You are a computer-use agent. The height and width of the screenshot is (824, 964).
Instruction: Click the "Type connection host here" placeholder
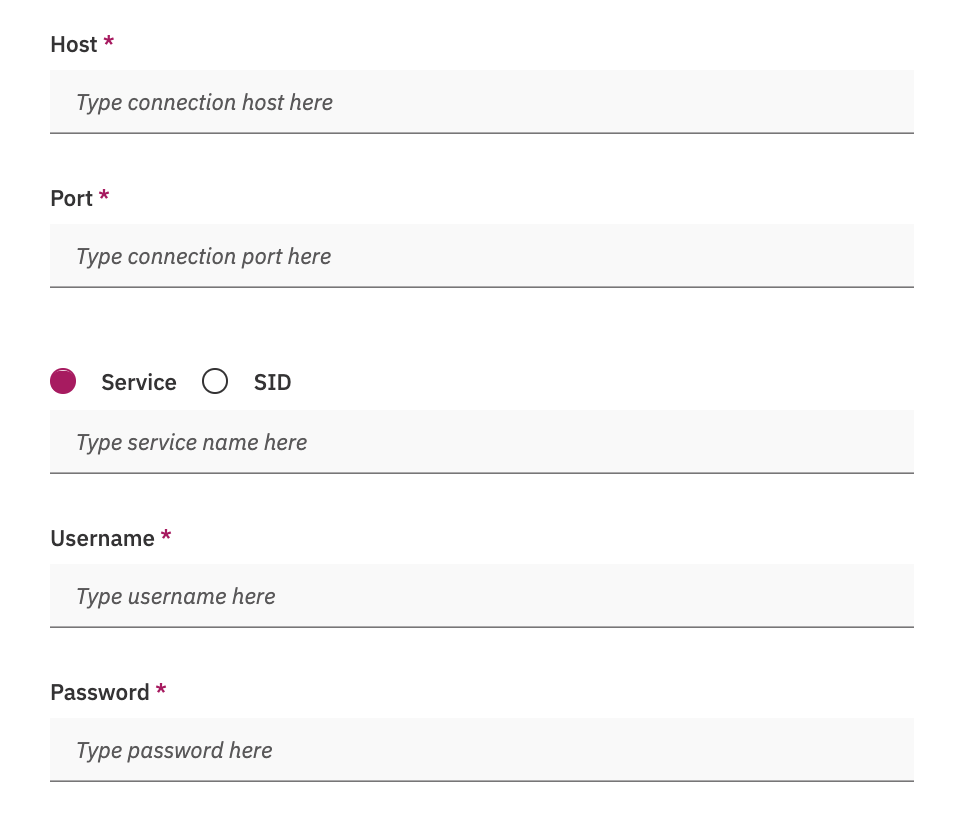pos(204,102)
